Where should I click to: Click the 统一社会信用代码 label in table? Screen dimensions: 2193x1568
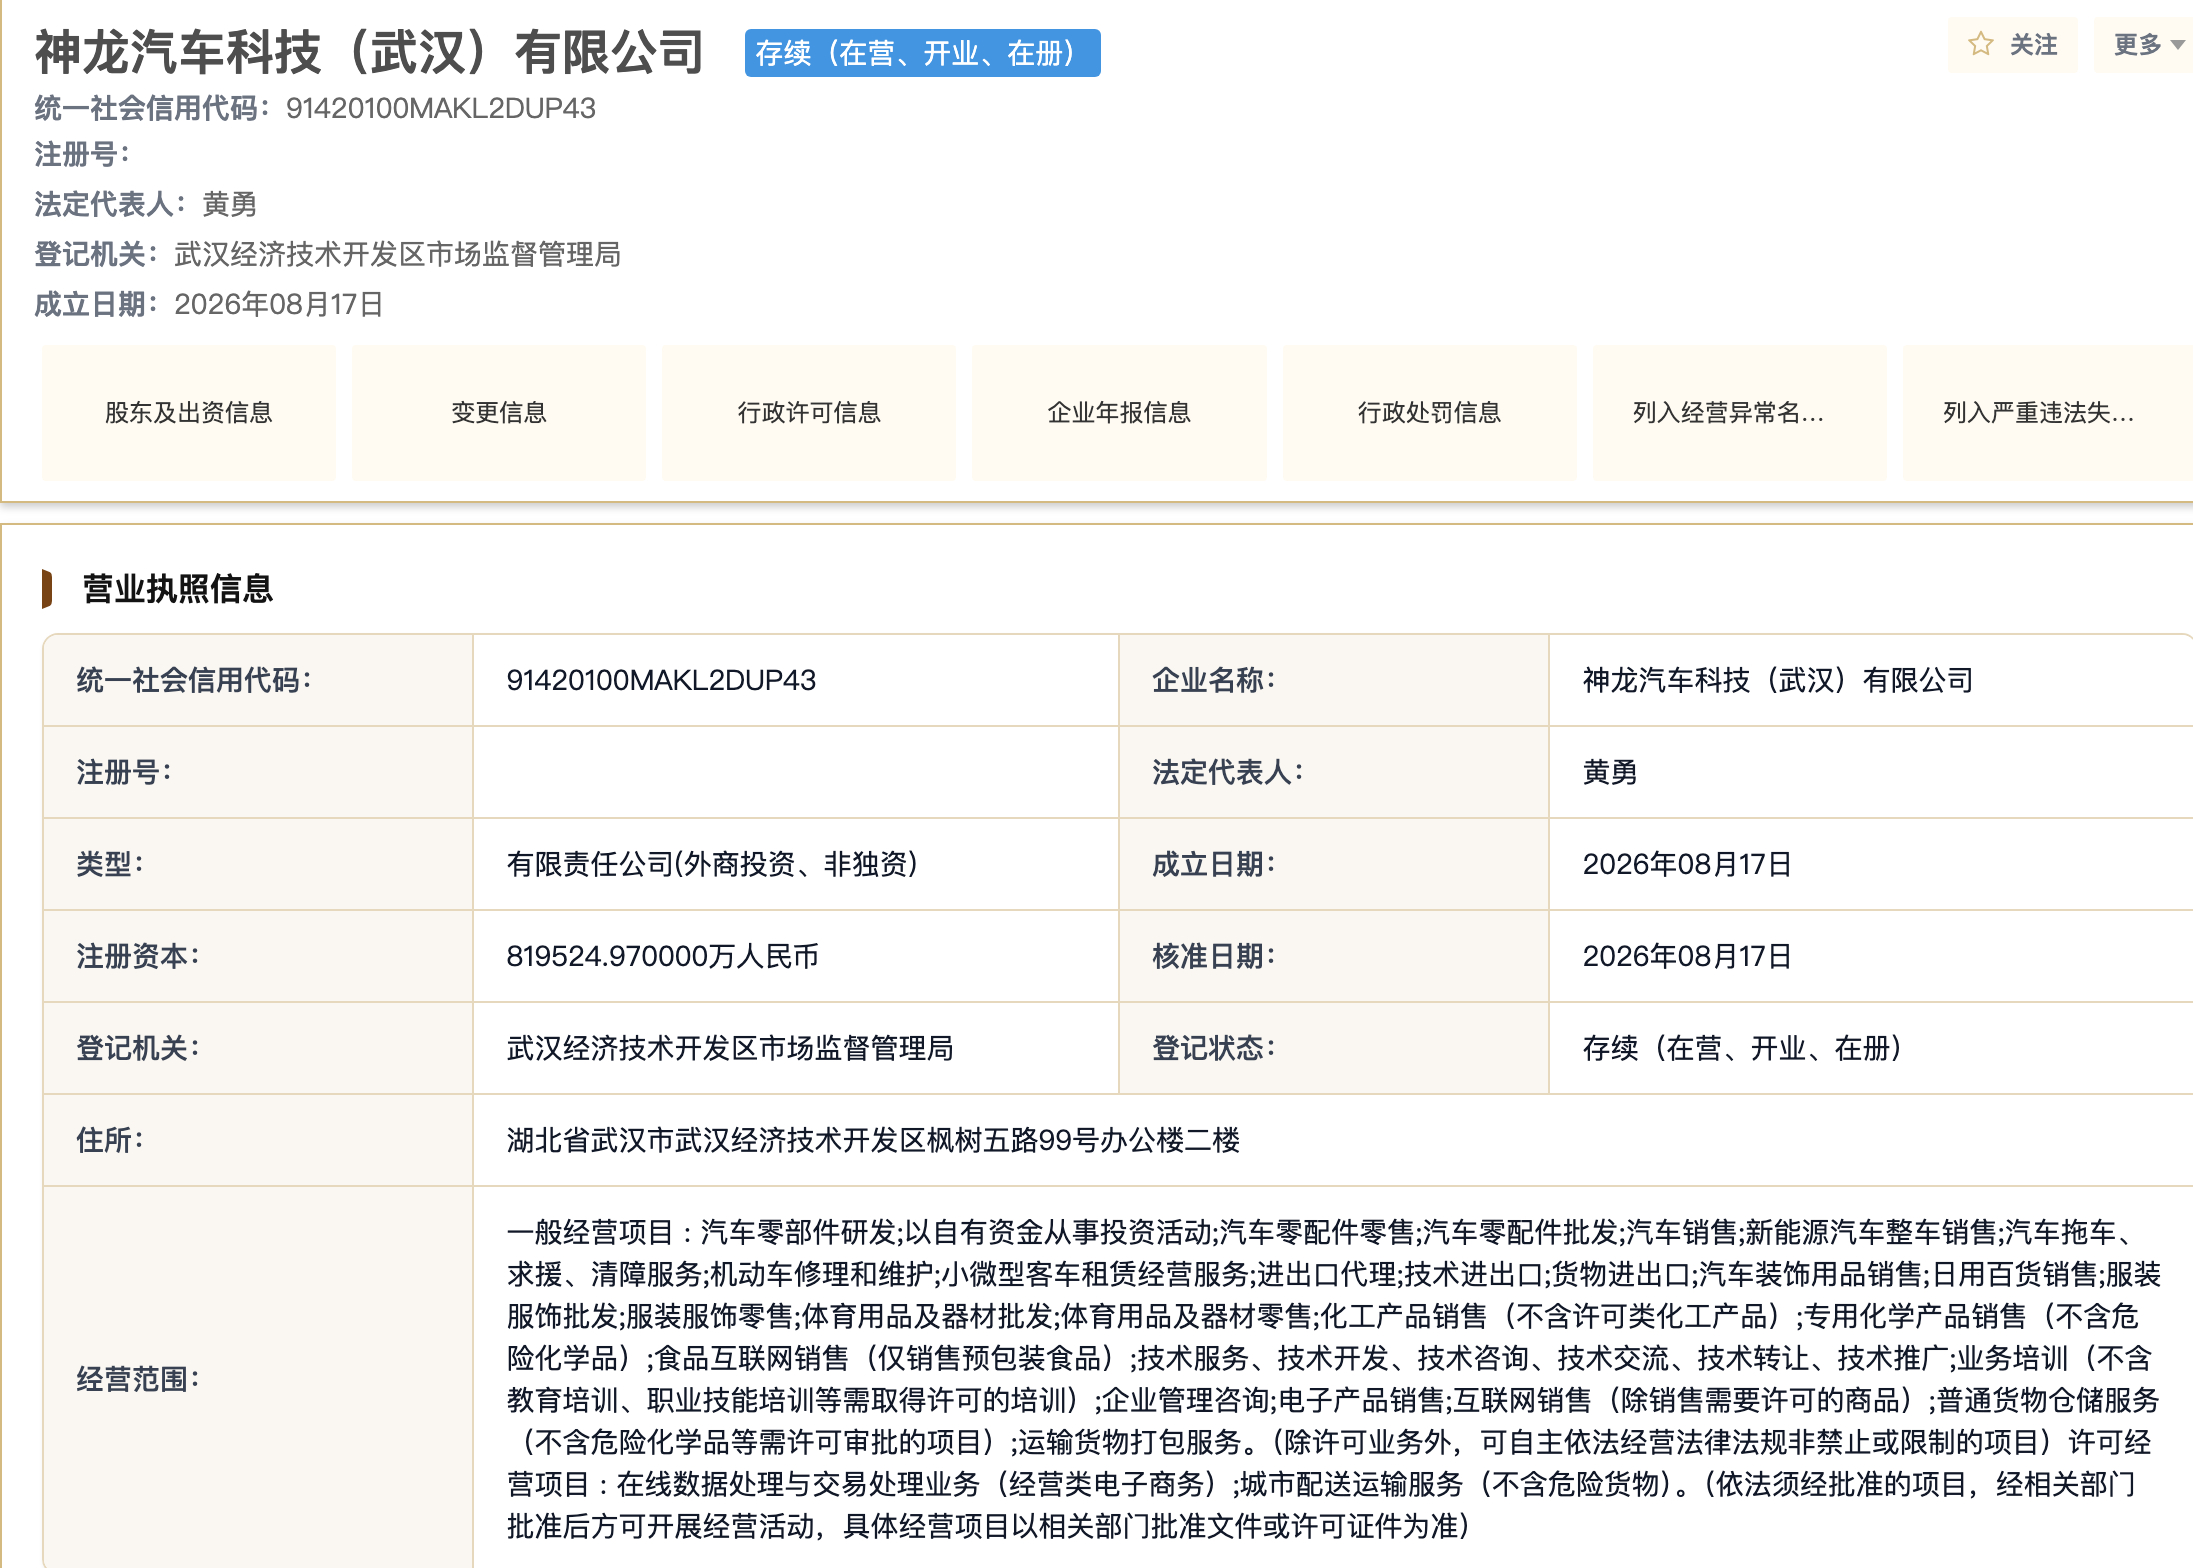[194, 680]
